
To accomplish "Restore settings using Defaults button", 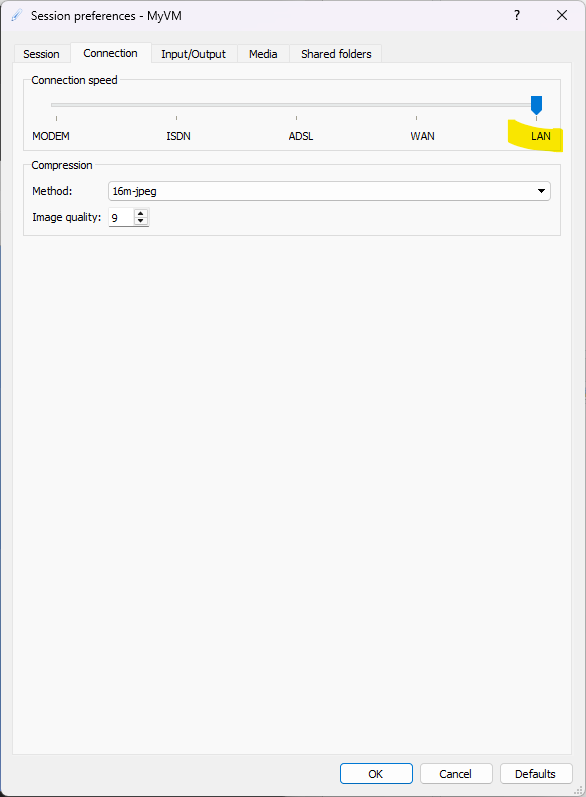I will (536, 774).
